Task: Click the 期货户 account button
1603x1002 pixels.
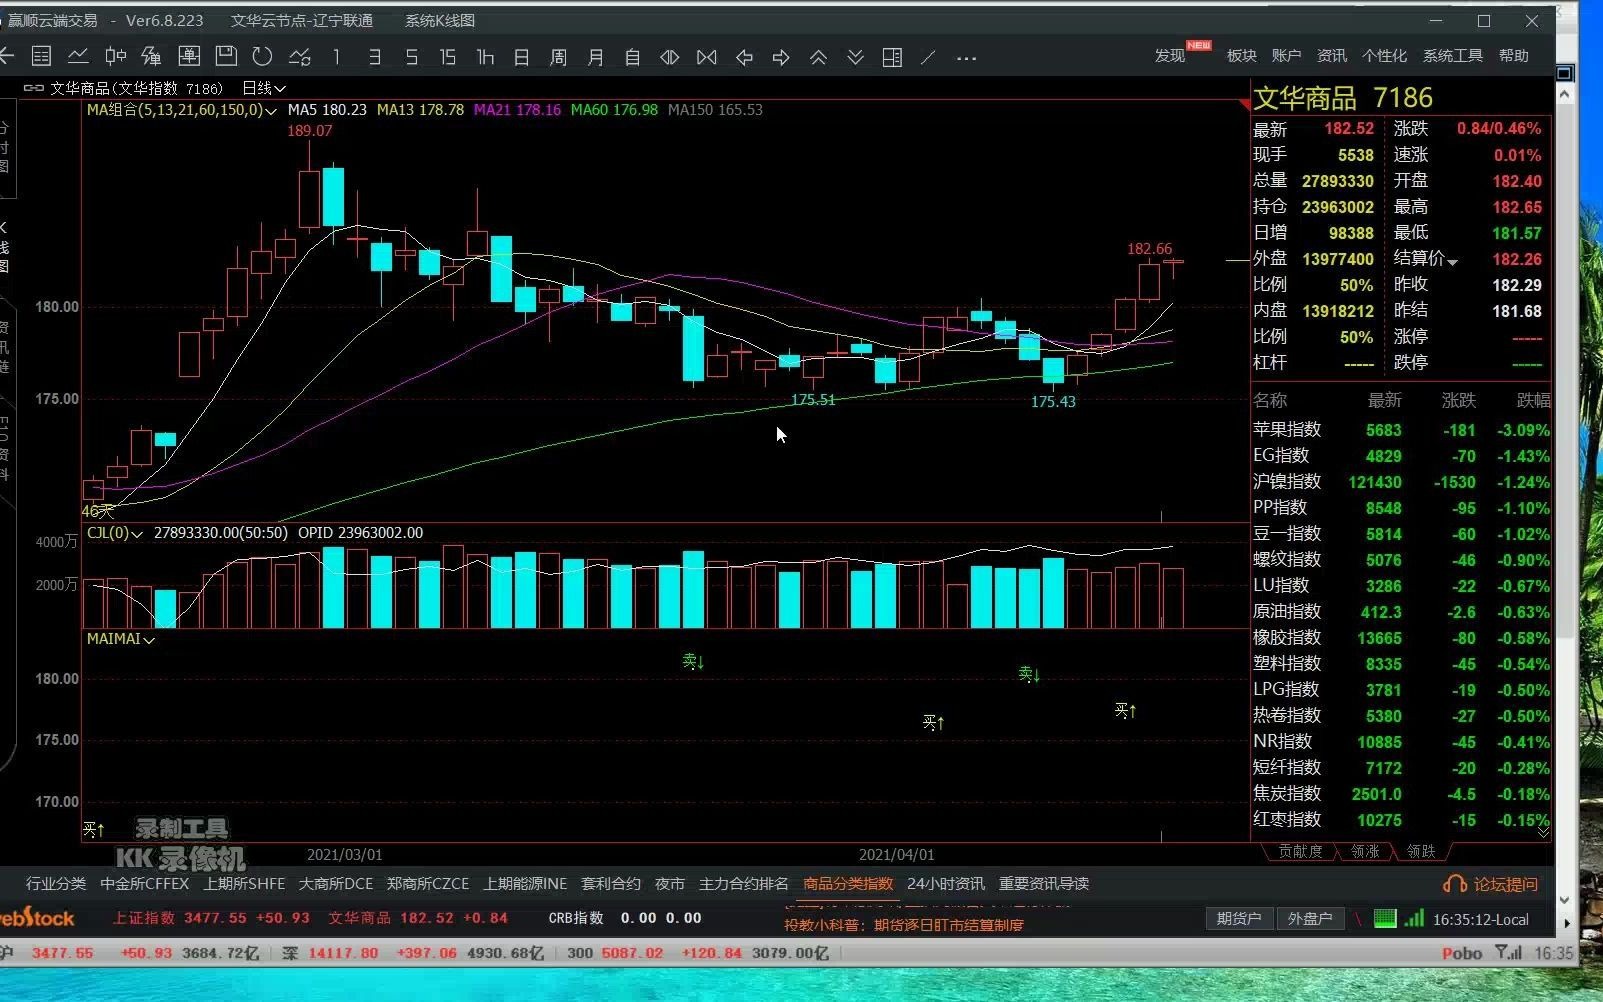Action: pos(1239,918)
